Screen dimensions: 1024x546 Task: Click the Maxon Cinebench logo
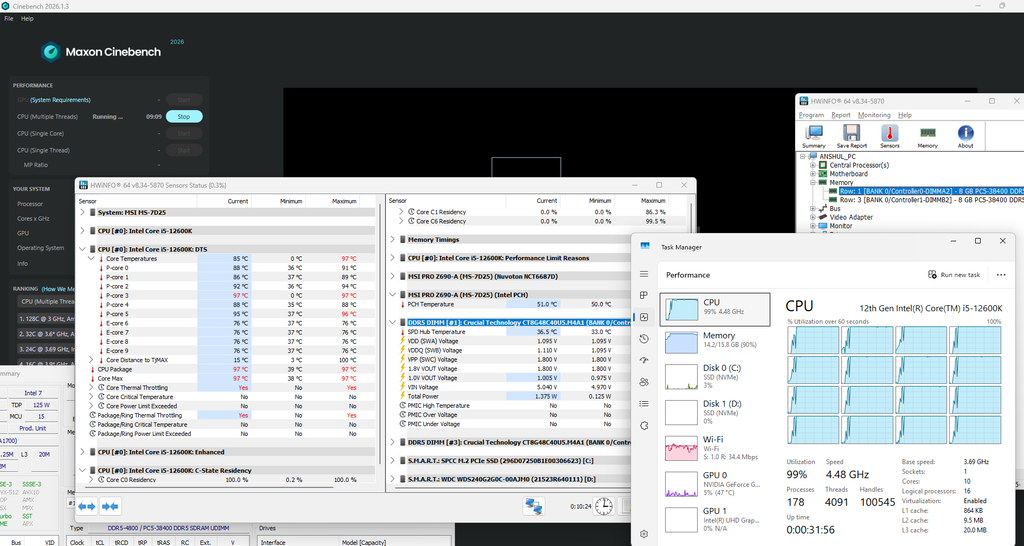(51, 52)
